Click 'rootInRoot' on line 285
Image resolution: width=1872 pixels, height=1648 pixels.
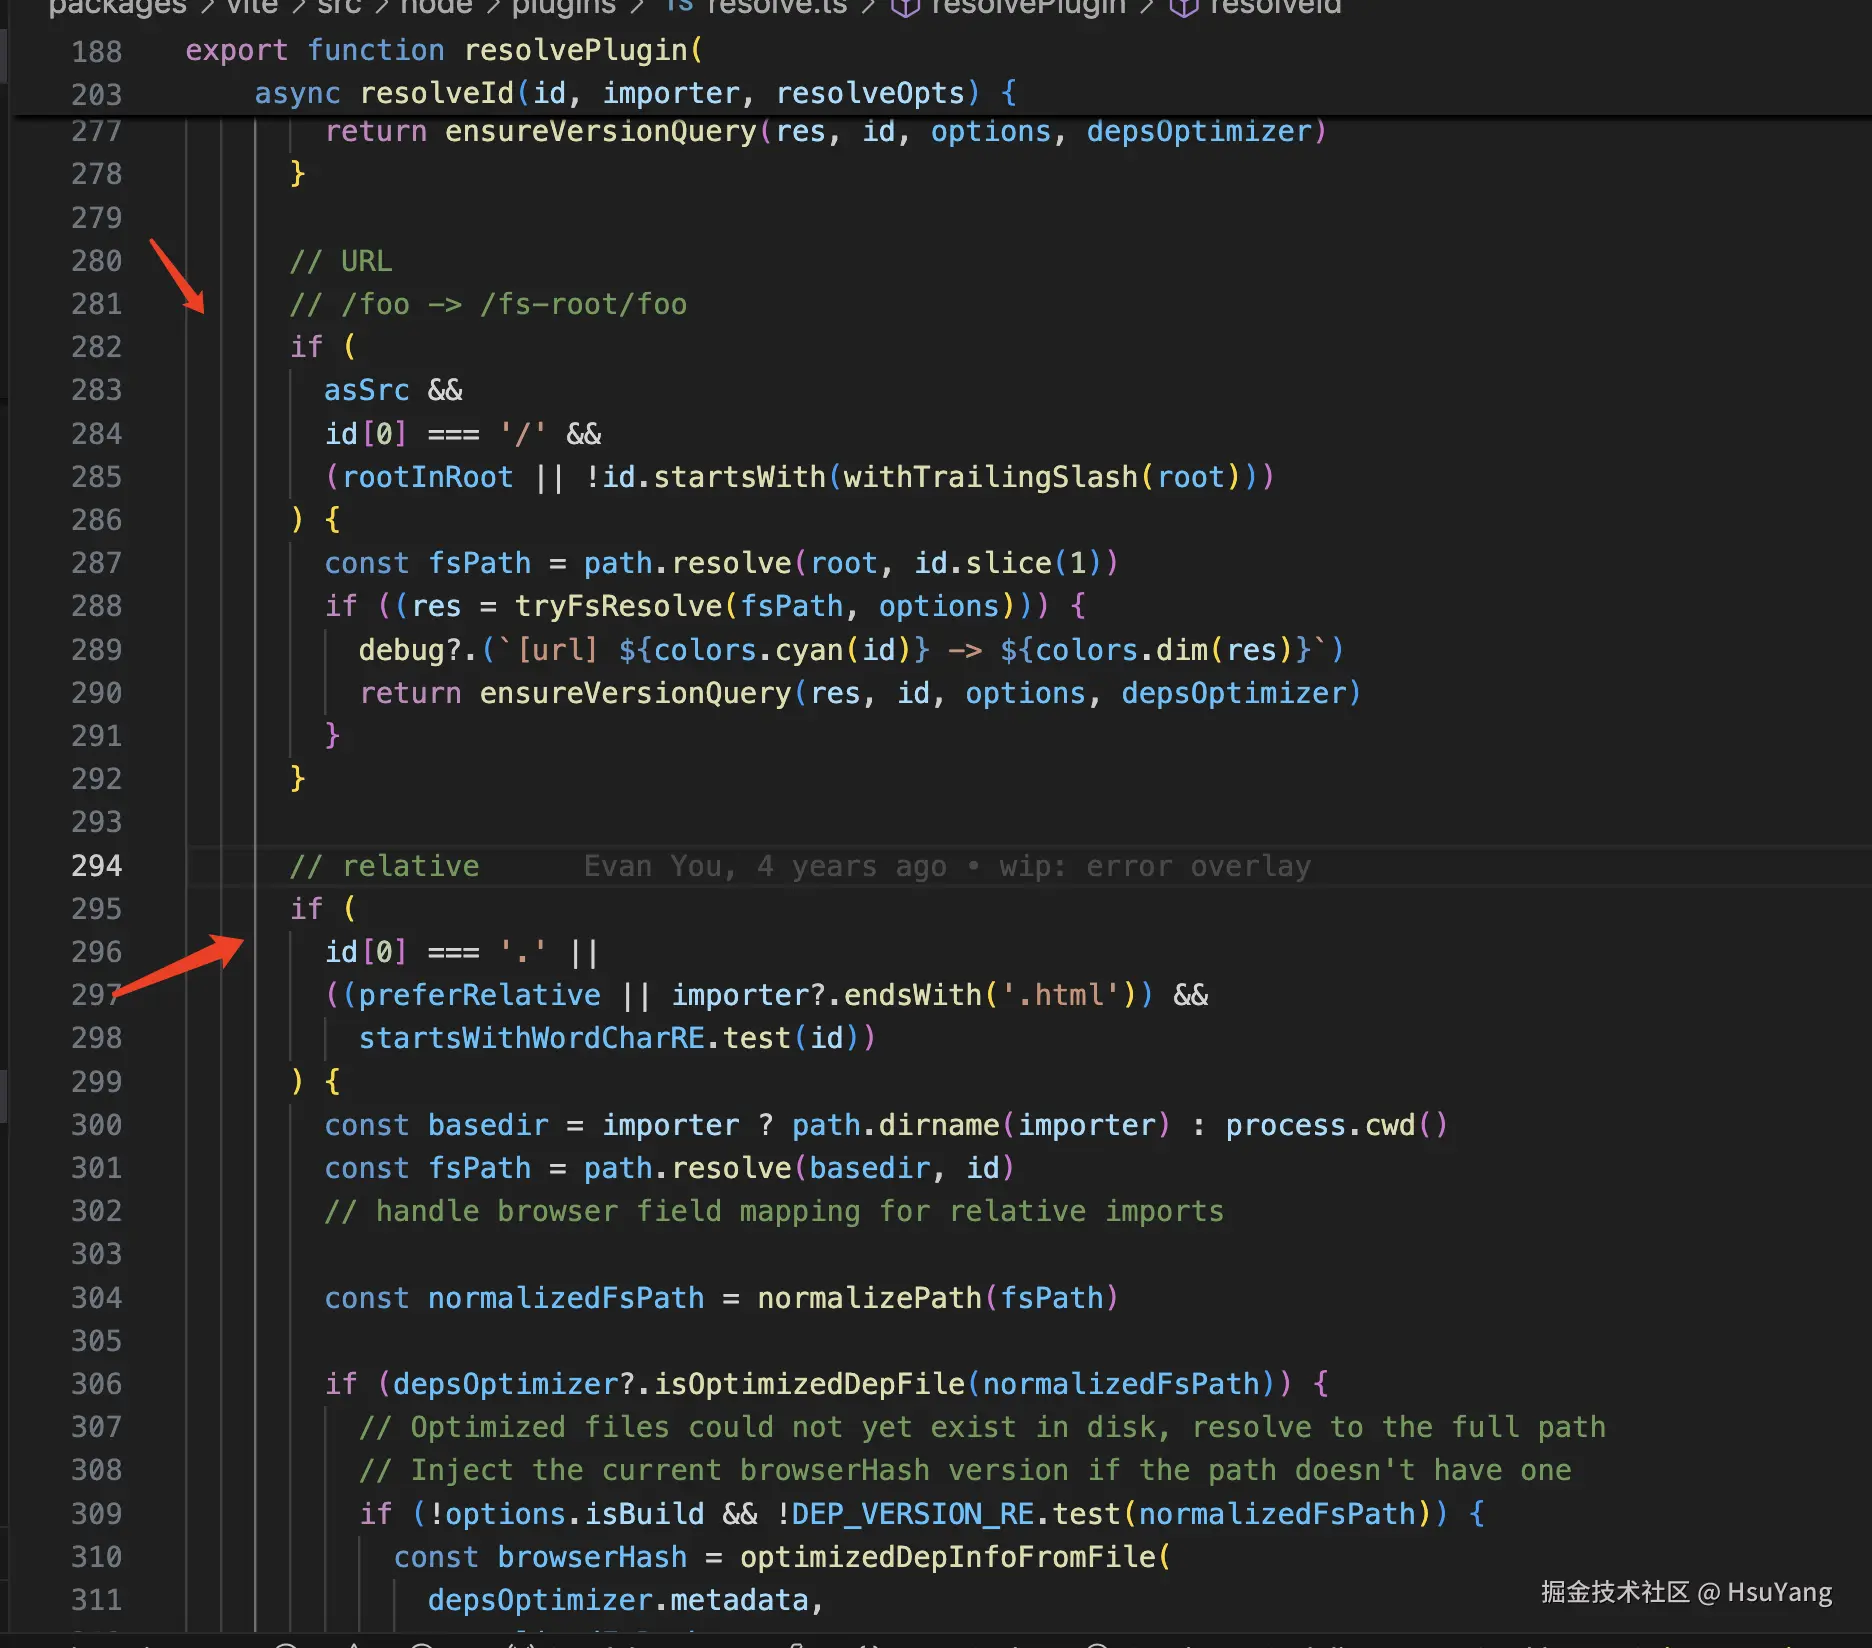tap(428, 477)
